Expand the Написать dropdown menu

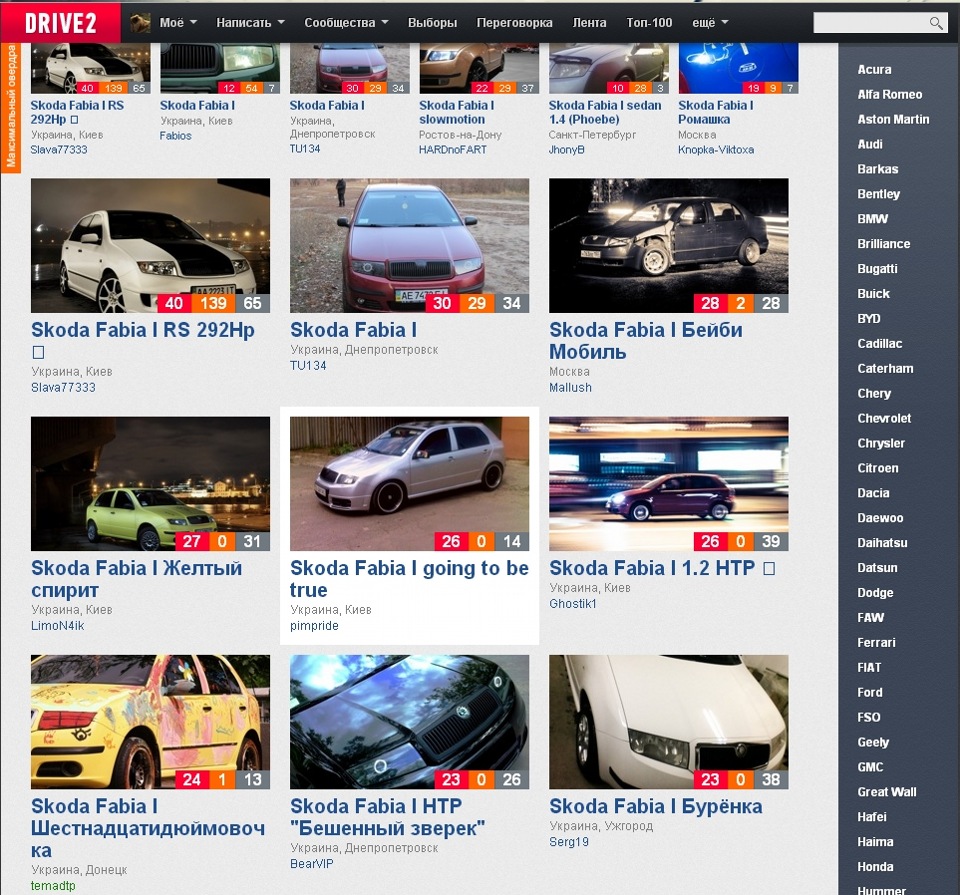[250, 23]
